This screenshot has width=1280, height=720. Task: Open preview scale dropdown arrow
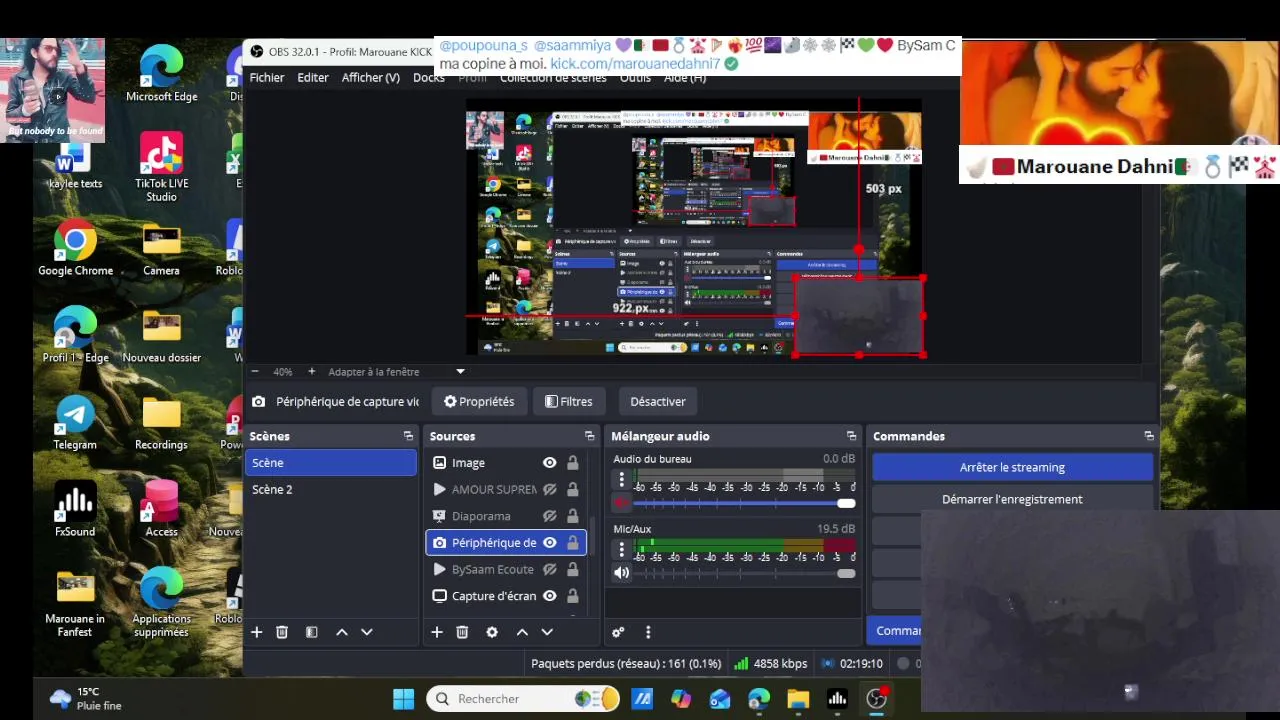click(x=460, y=371)
